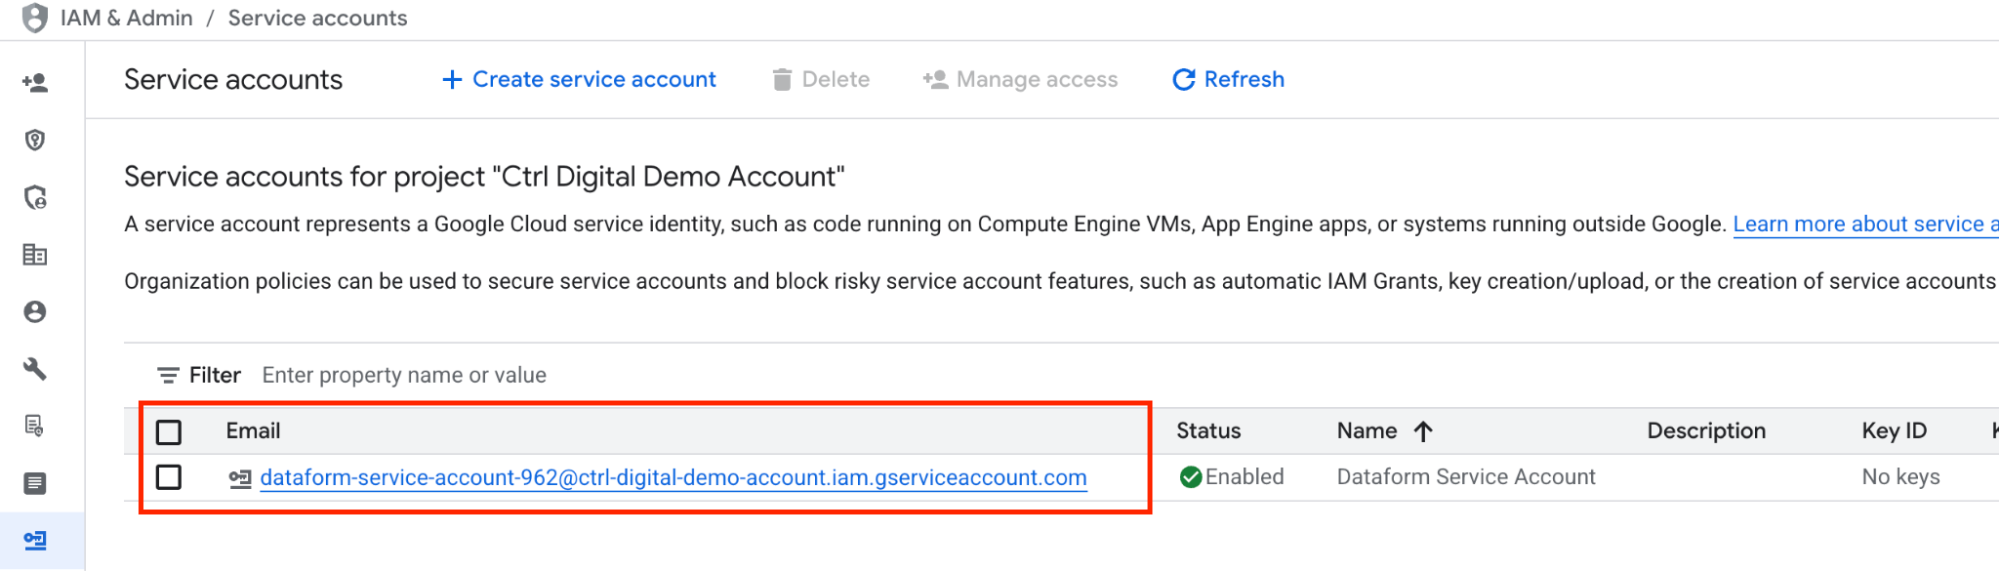Click the trash icon beside Delete

point(782,80)
